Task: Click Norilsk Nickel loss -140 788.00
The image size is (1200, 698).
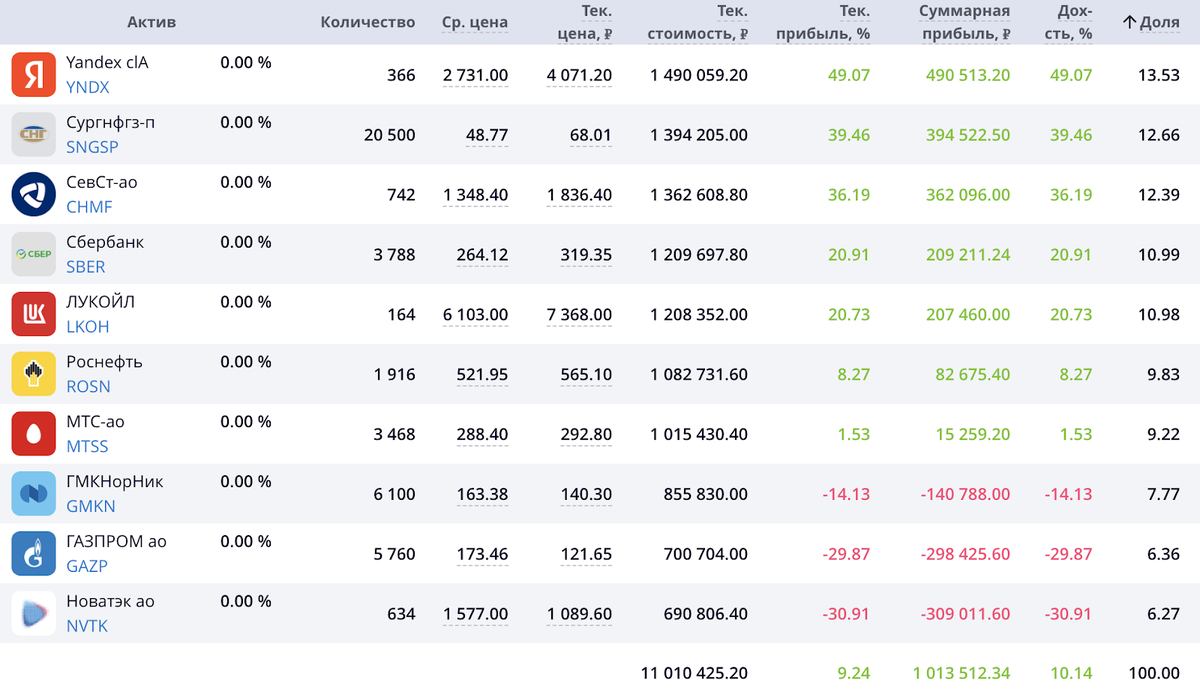Action: pos(965,494)
